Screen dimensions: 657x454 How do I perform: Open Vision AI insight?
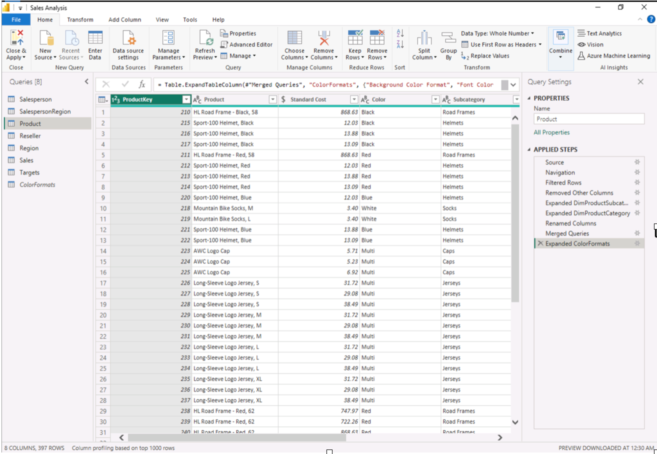point(590,44)
